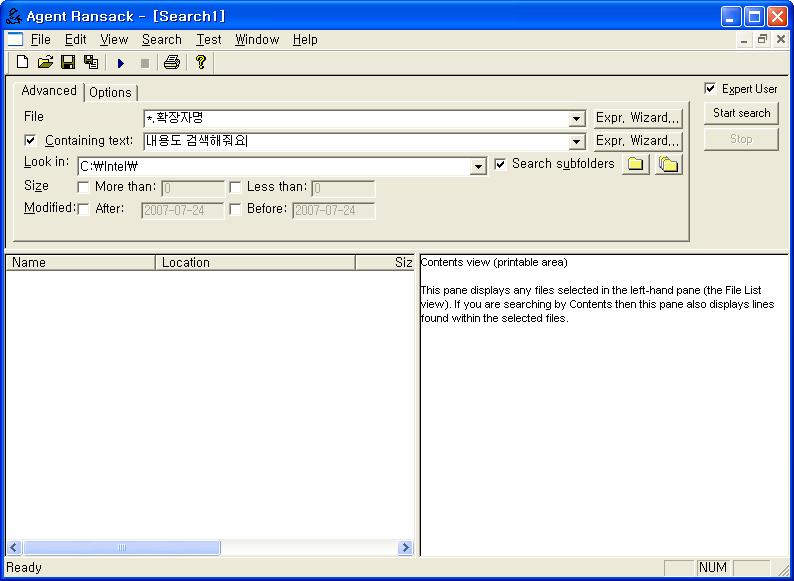This screenshot has width=794, height=581.
Task: Enable the Size Less than checkbox
Action: tap(235, 187)
